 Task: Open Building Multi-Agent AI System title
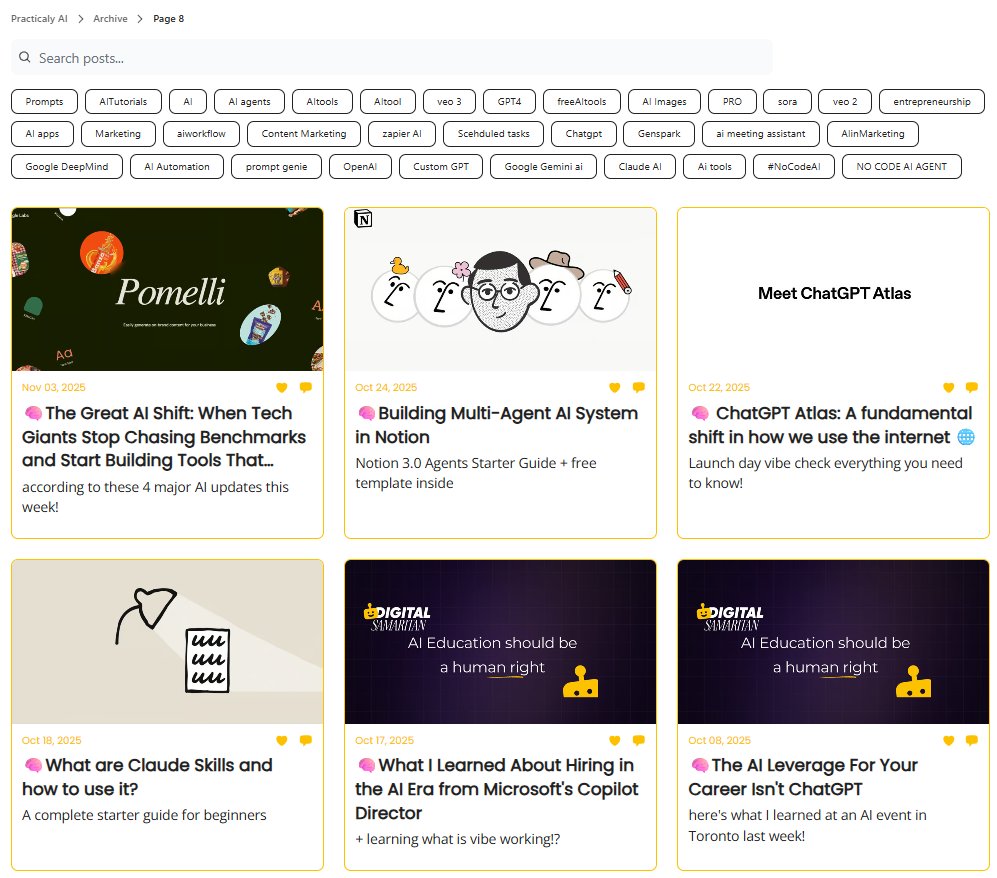click(x=497, y=425)
